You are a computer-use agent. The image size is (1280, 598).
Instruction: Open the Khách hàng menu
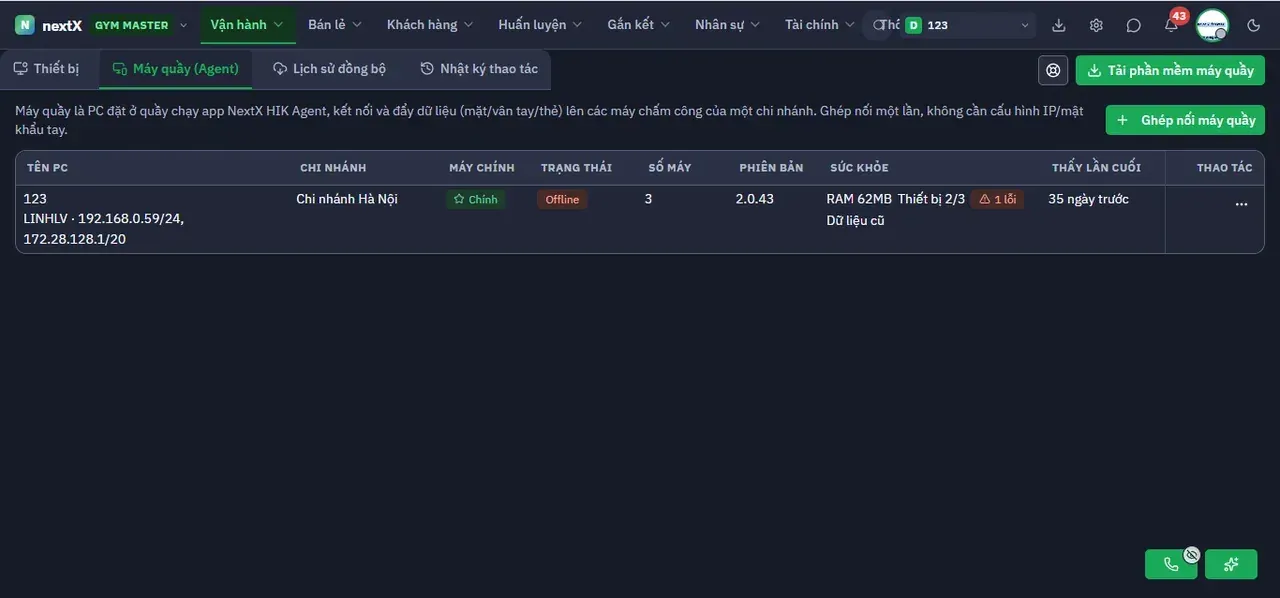tap(431, 25)
